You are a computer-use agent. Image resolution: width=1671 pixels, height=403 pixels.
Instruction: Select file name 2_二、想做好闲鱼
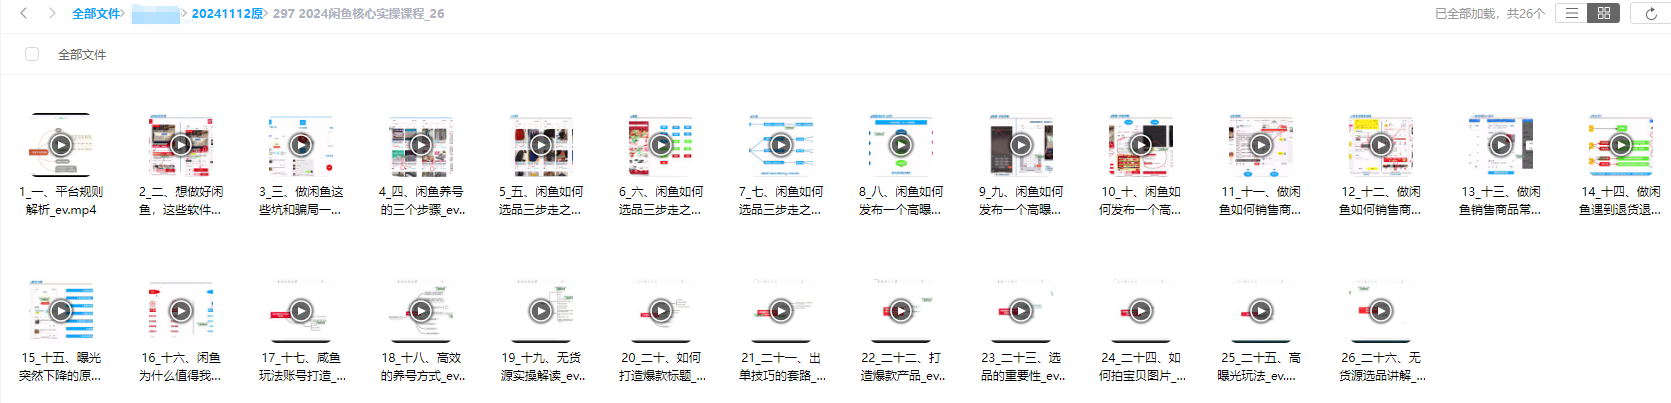[180, 200]
